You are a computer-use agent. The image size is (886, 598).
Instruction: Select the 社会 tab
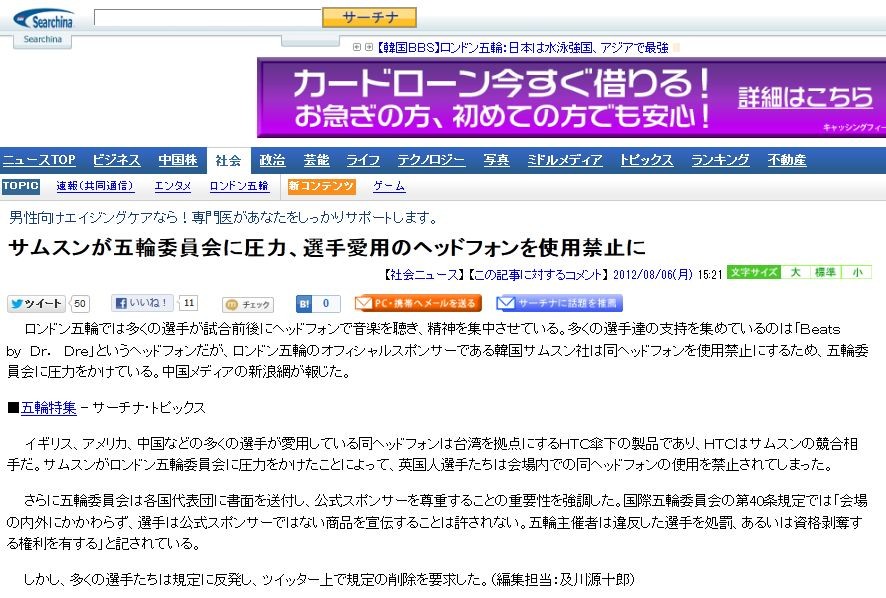point(228,161)
